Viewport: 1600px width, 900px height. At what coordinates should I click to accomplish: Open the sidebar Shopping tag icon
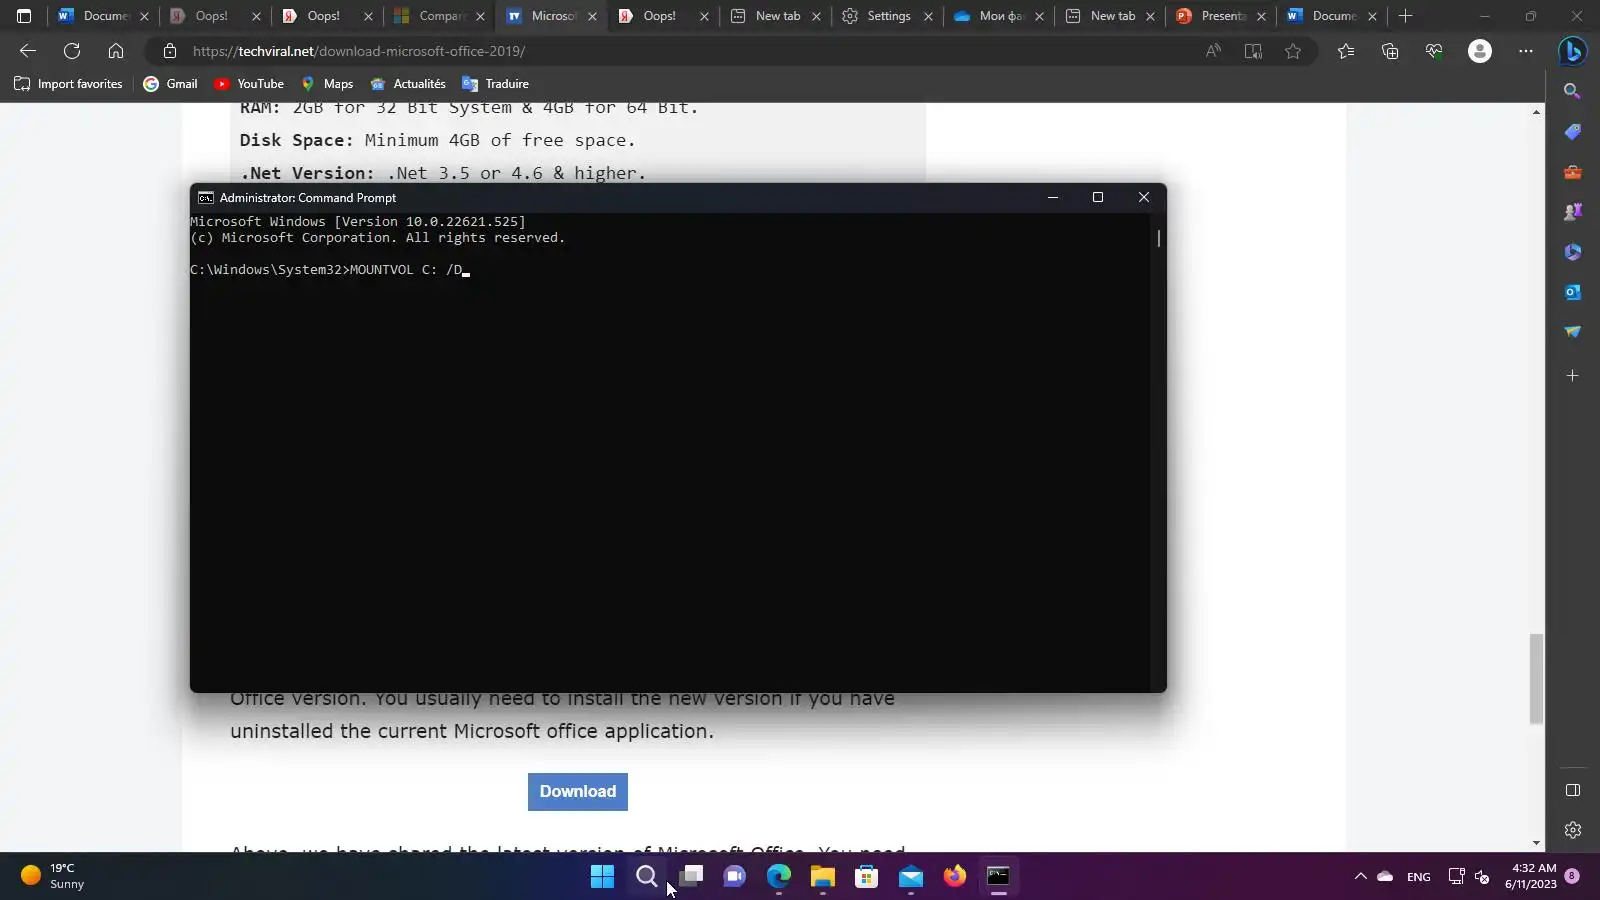(x=1573, y=132)
